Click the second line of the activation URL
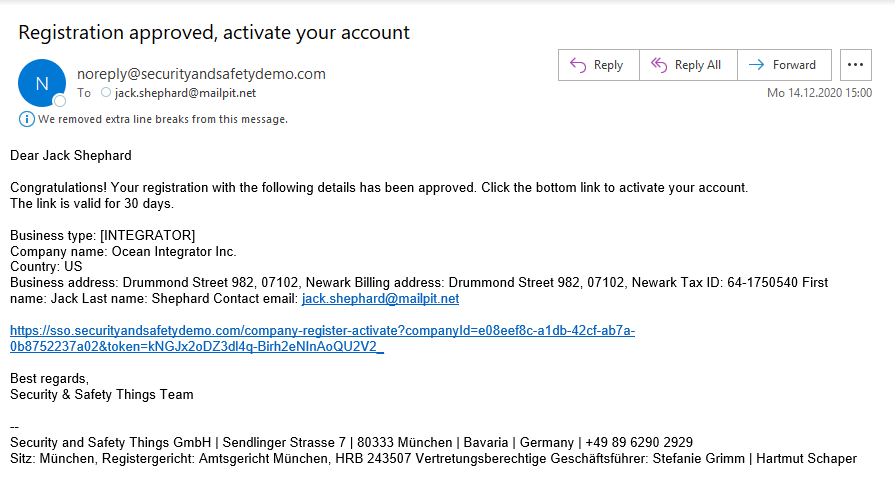895x486 pixels. (x=197, y=347)
